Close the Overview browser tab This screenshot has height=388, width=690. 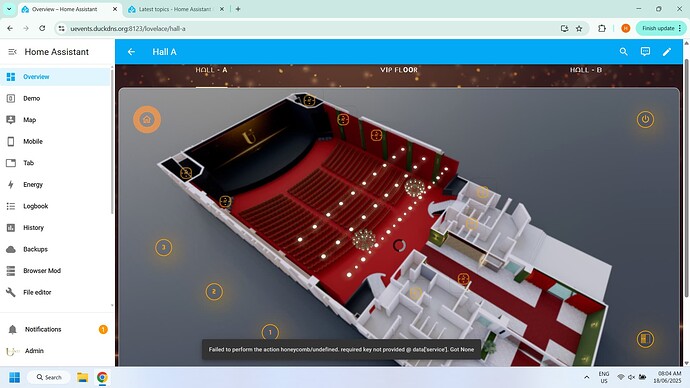115,9
